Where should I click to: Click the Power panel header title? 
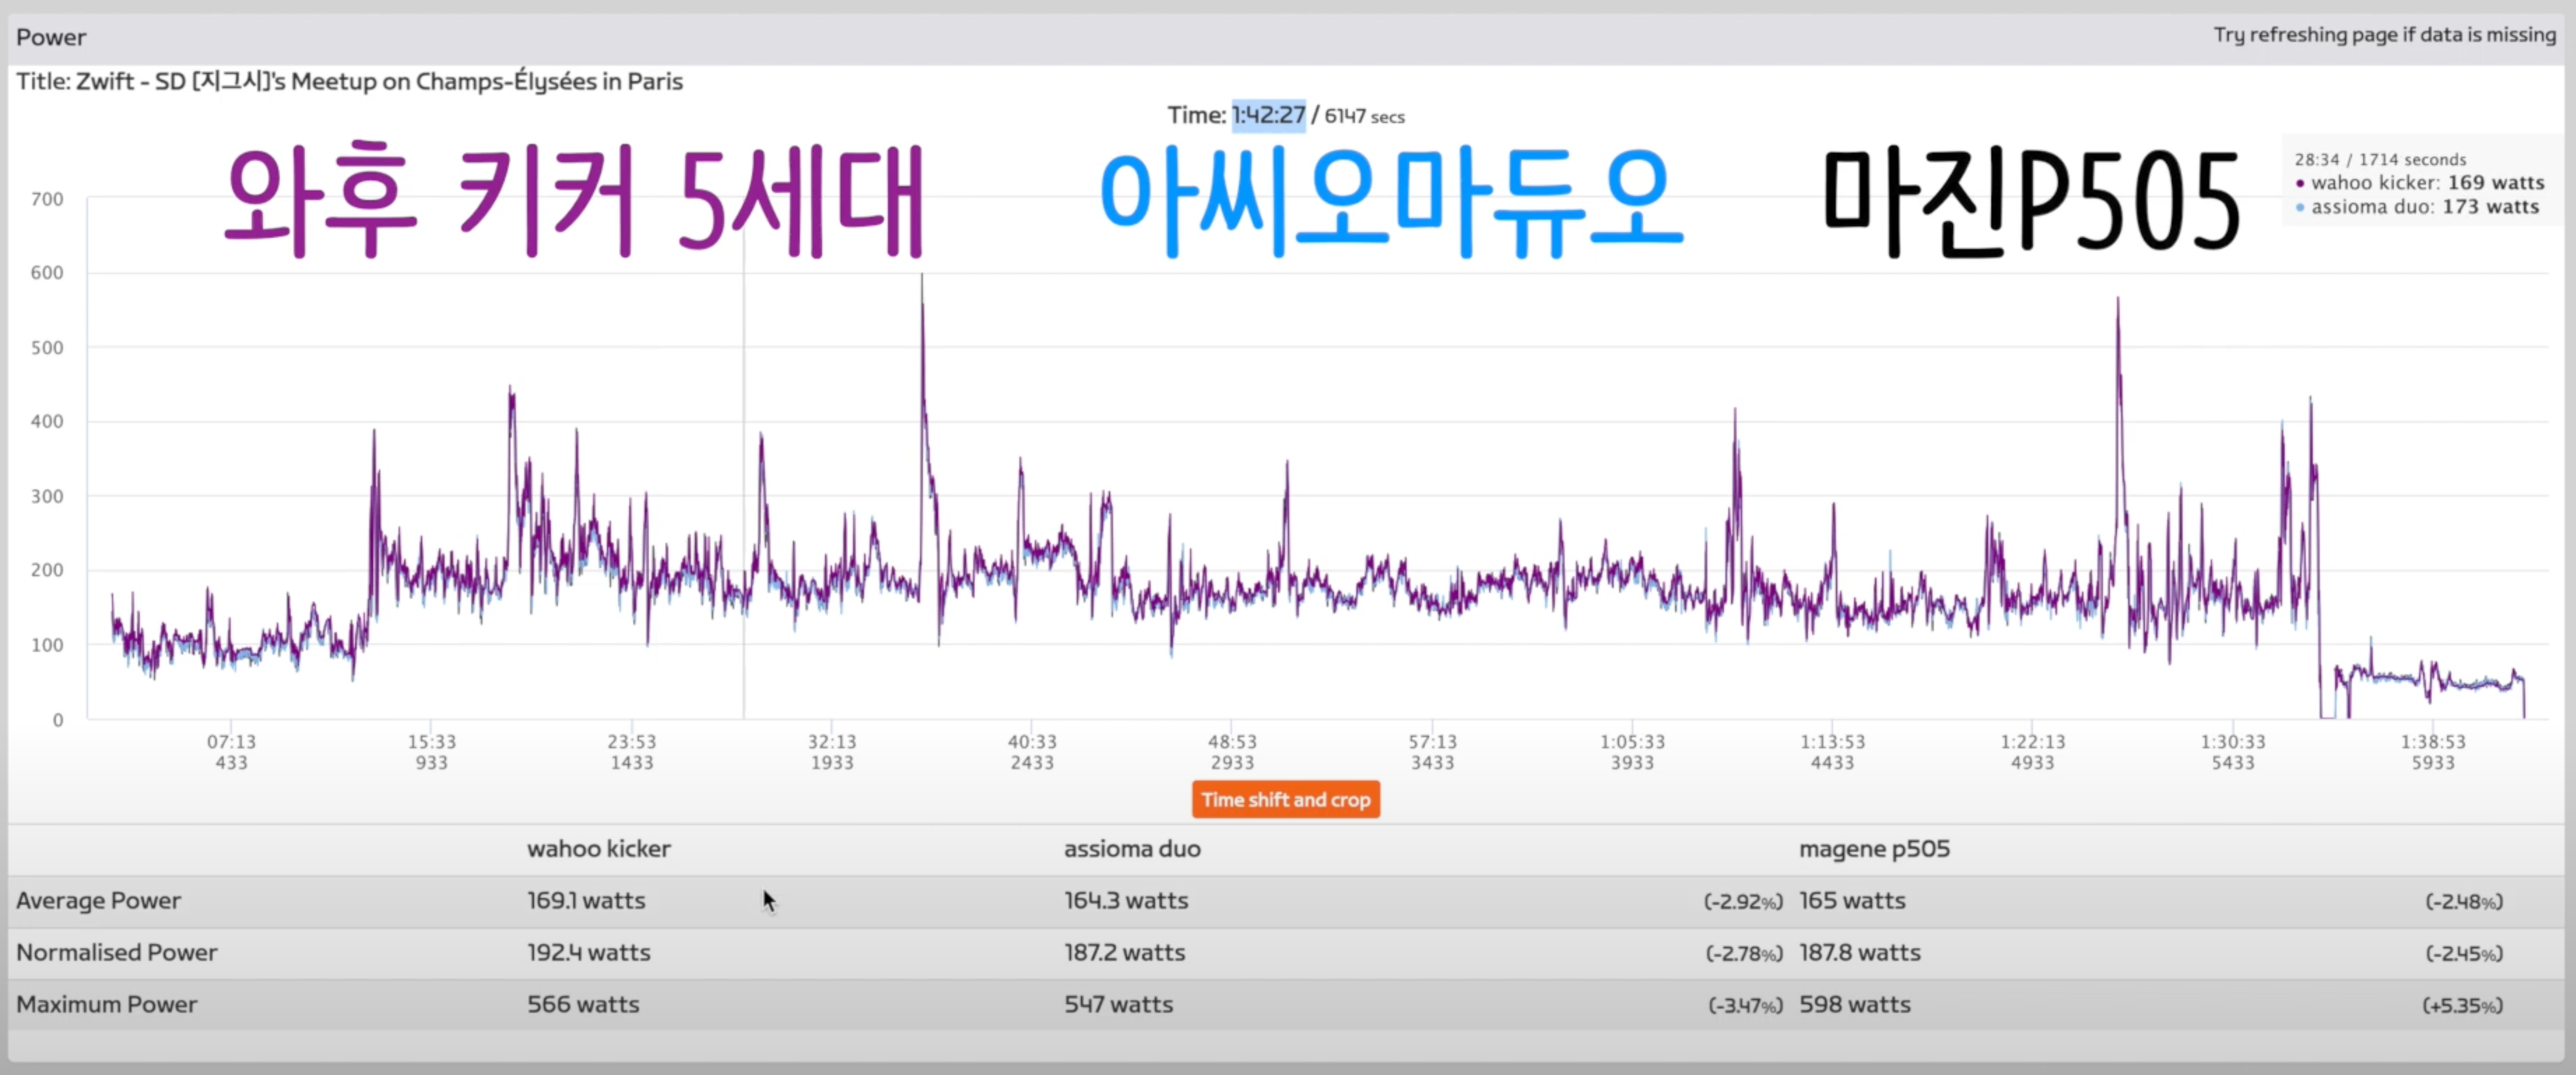[51, 37]
